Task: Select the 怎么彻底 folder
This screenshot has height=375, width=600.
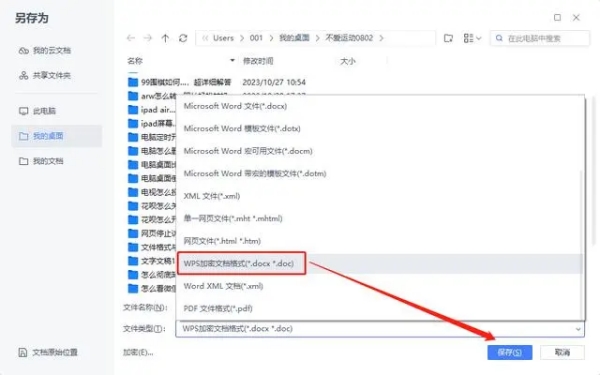Action: tap(152, 275)
